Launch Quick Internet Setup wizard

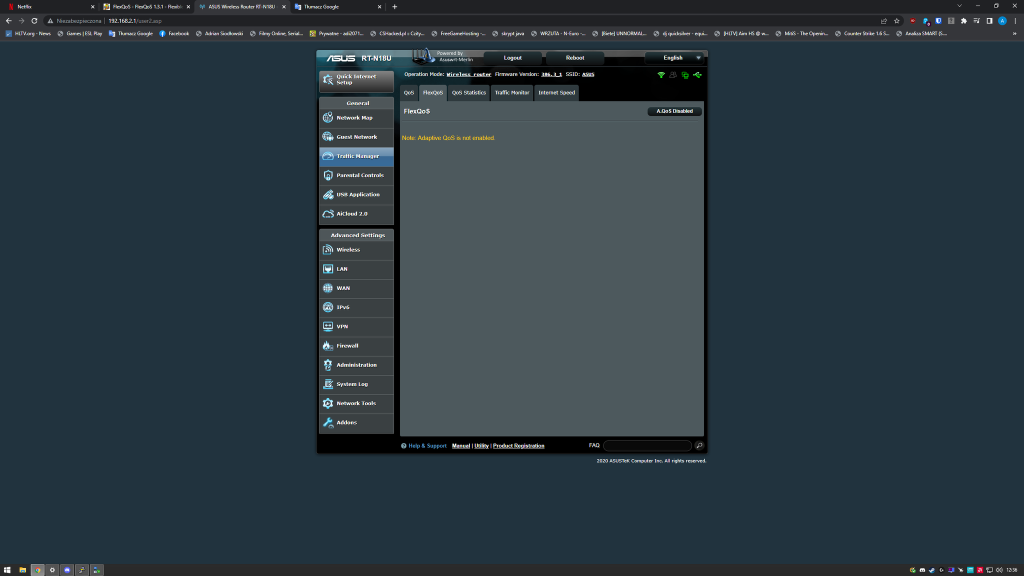click(356, 80)
